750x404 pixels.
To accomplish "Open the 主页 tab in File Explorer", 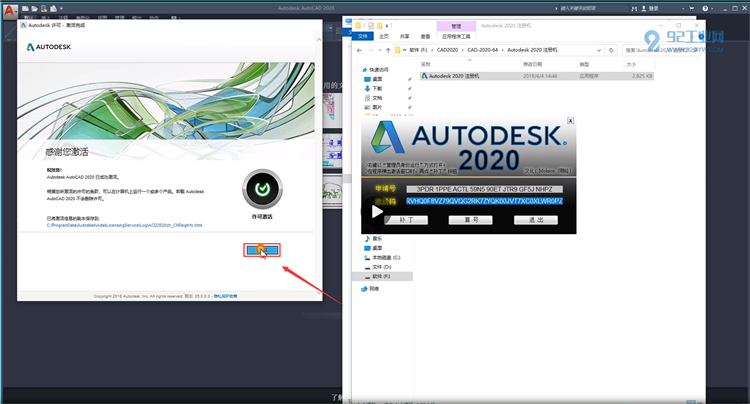I will point(384,36).
